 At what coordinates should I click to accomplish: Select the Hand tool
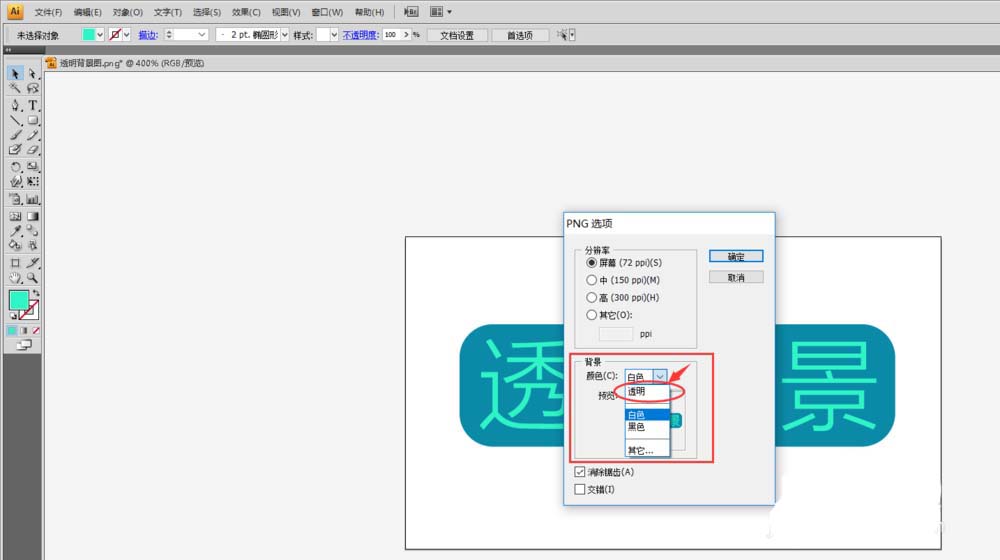[x=15, y=278]
